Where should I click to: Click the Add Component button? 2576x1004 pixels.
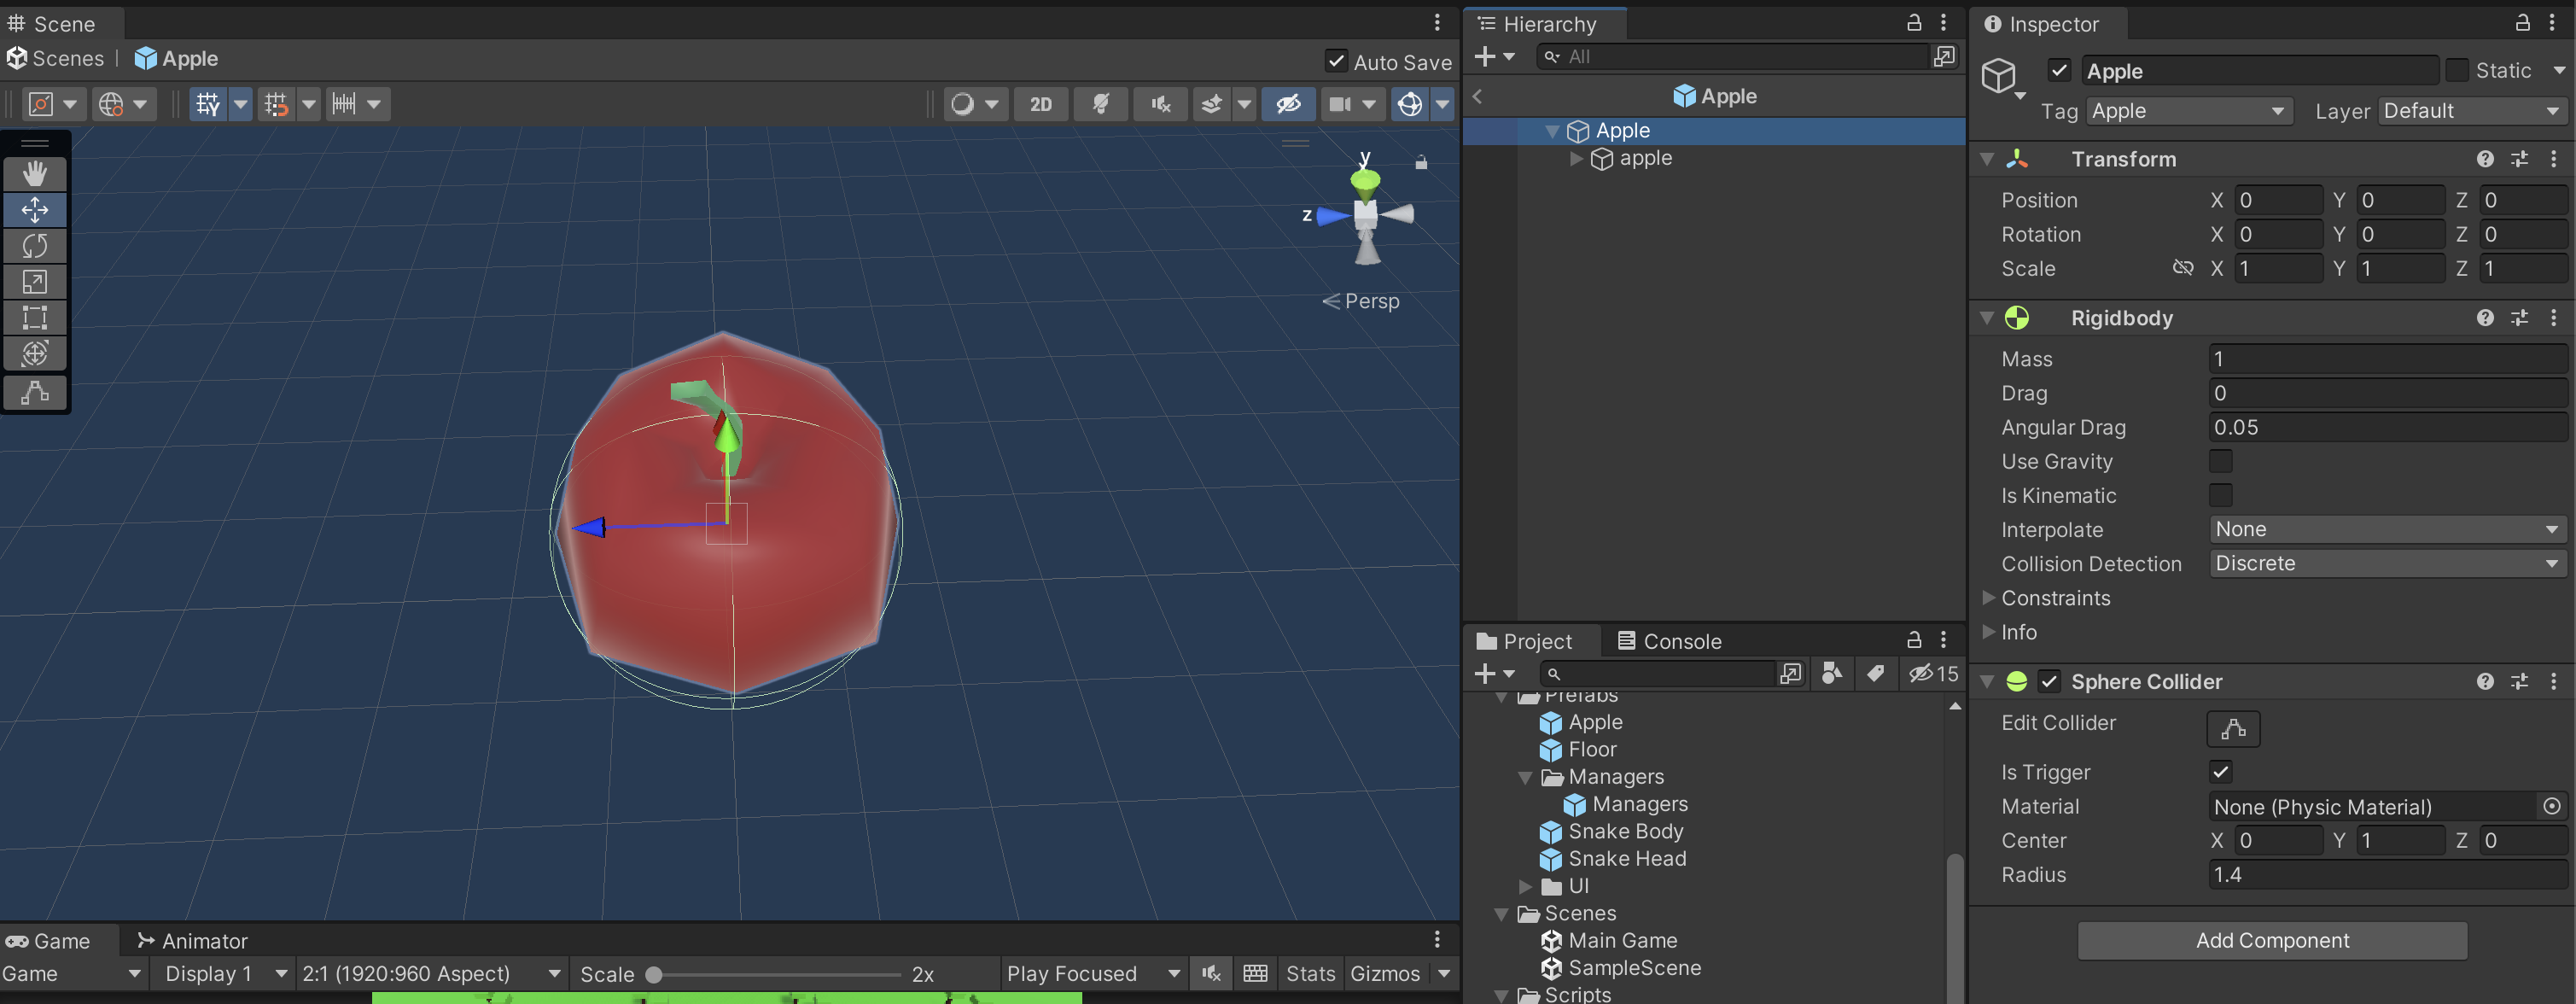2271,941
